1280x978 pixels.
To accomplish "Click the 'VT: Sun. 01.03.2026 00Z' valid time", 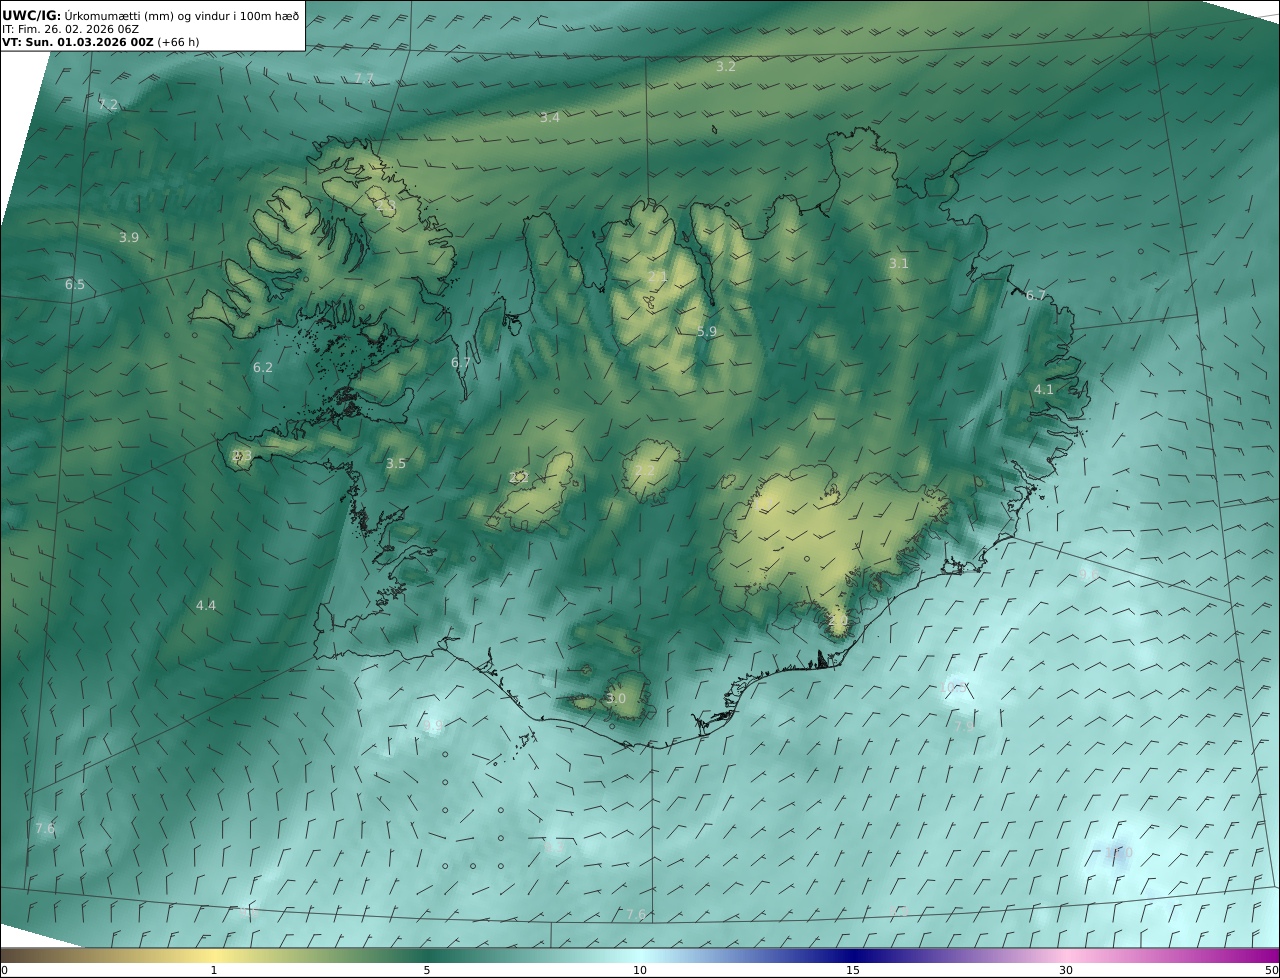I will click(x=77, y=43).
